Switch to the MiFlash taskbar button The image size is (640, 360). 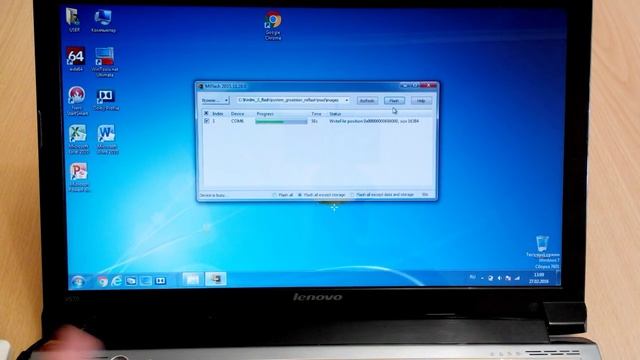pos(216,279)
